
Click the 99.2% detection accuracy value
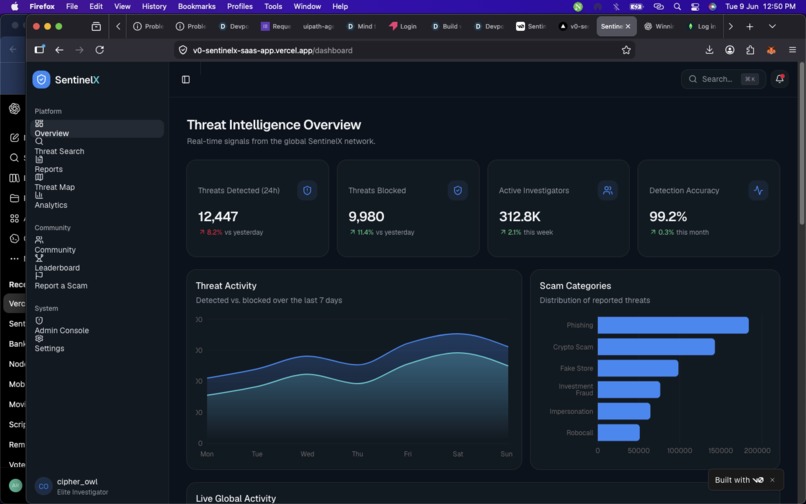click(668, 217)
